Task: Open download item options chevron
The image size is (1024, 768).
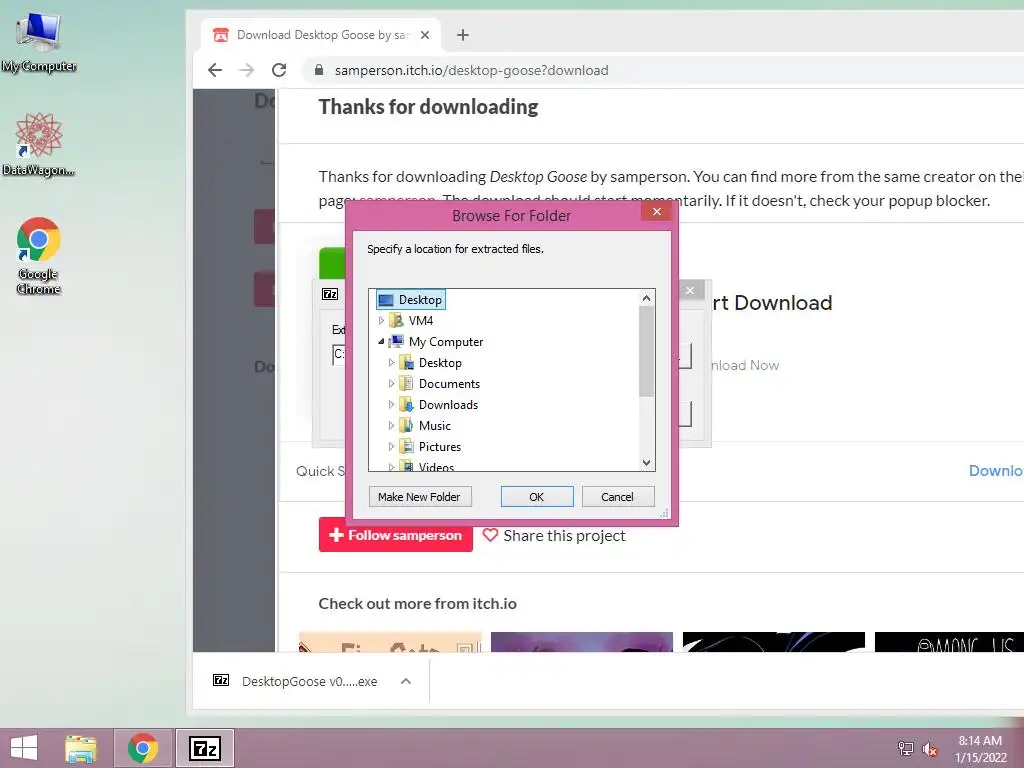Action: pos(406,681)
